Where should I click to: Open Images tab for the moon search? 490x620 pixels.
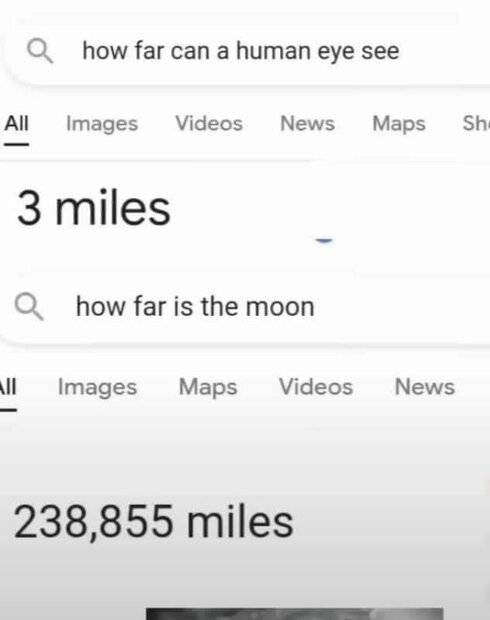tap(97, 387)
